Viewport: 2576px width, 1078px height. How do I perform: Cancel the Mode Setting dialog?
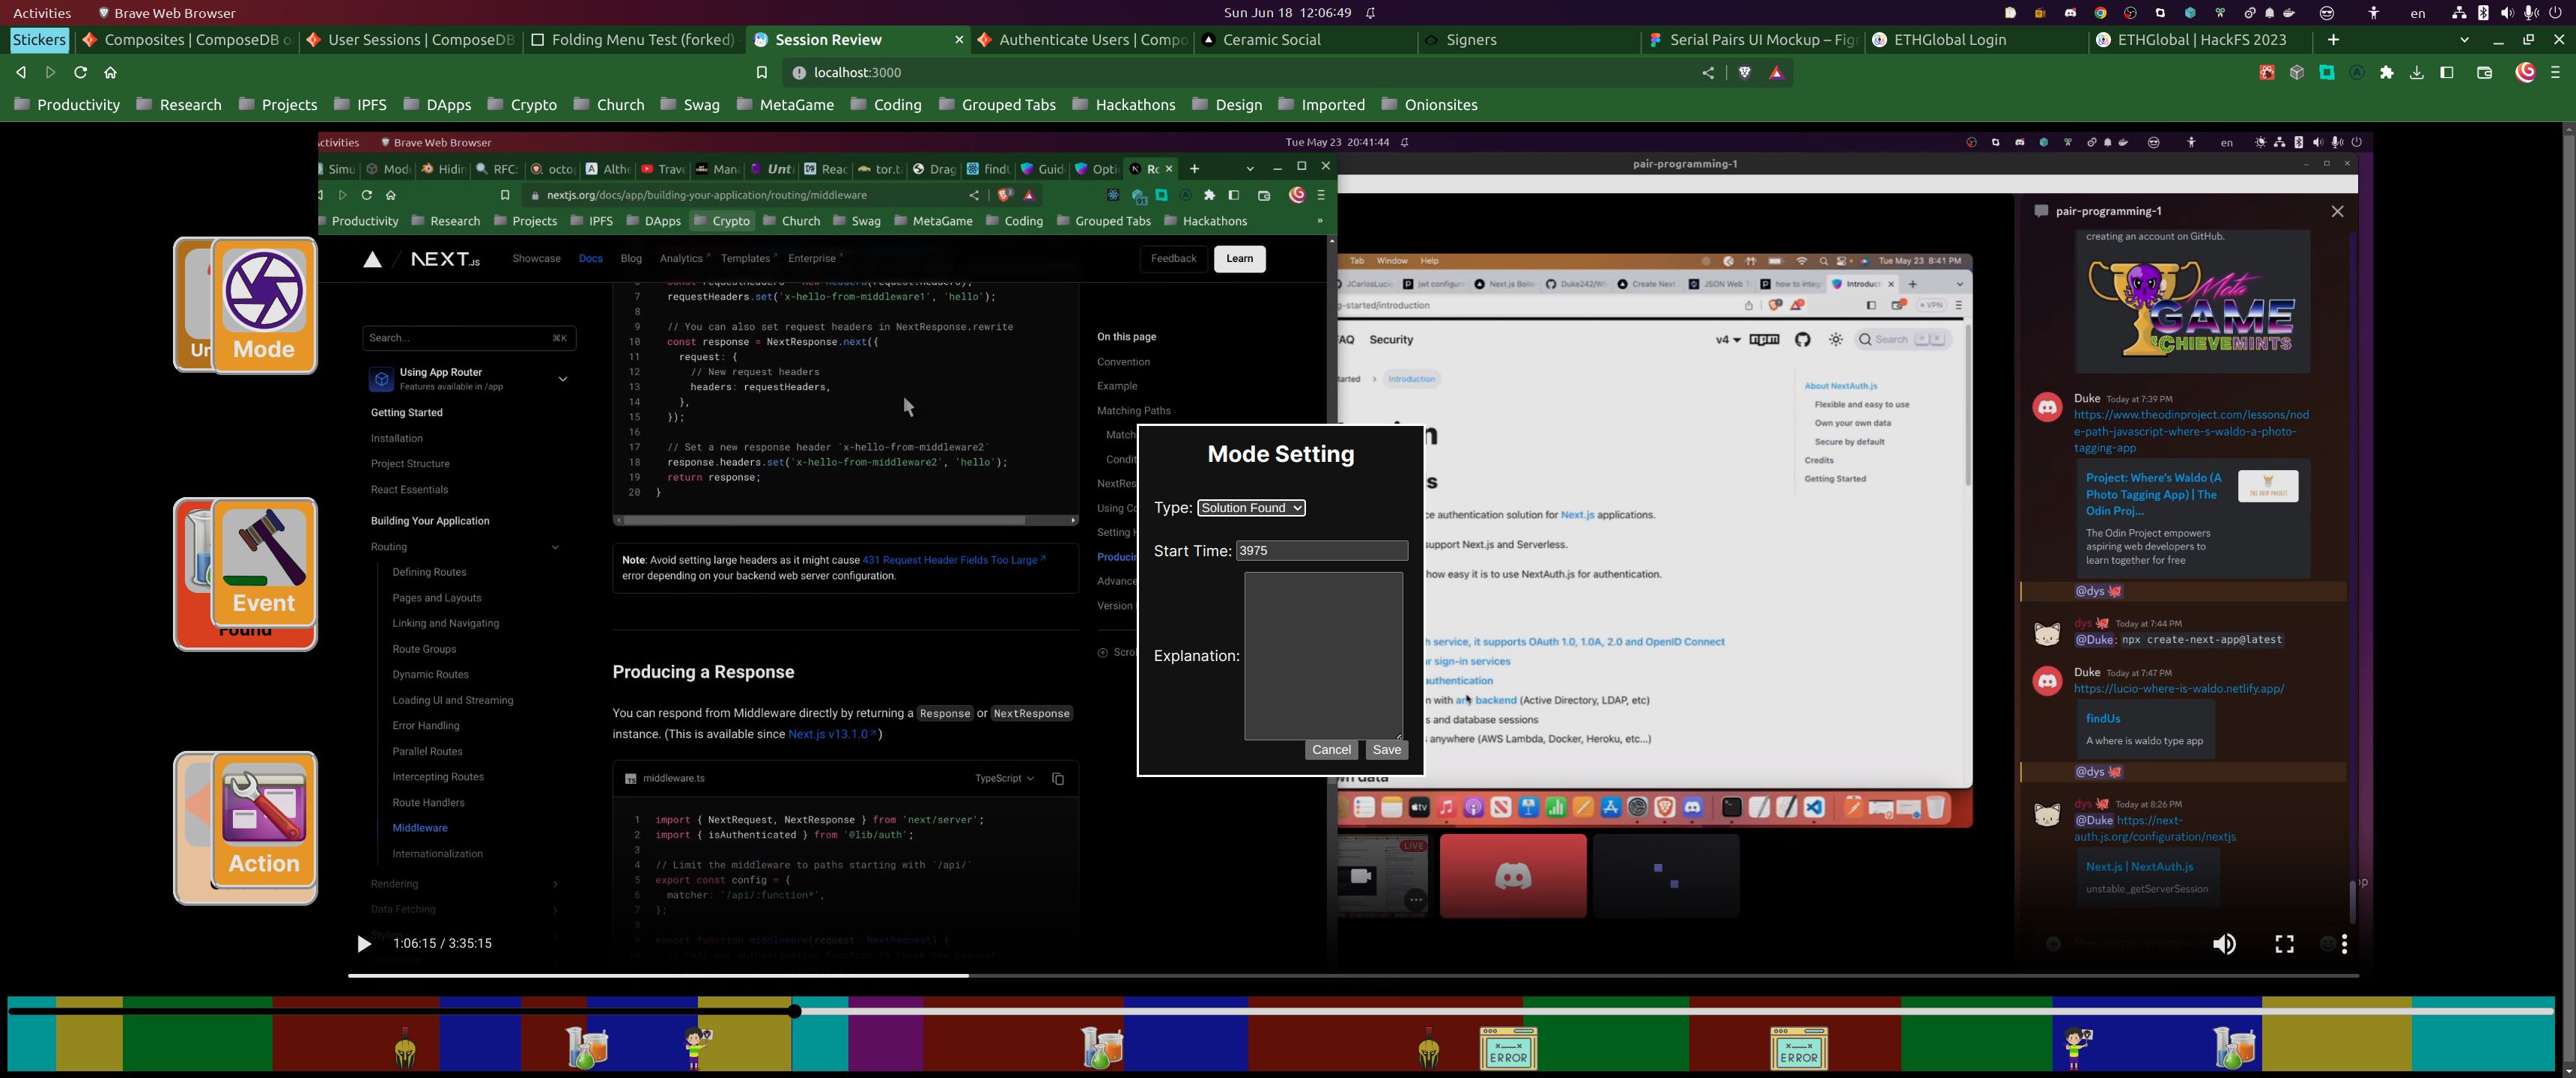pos(1331,750)
